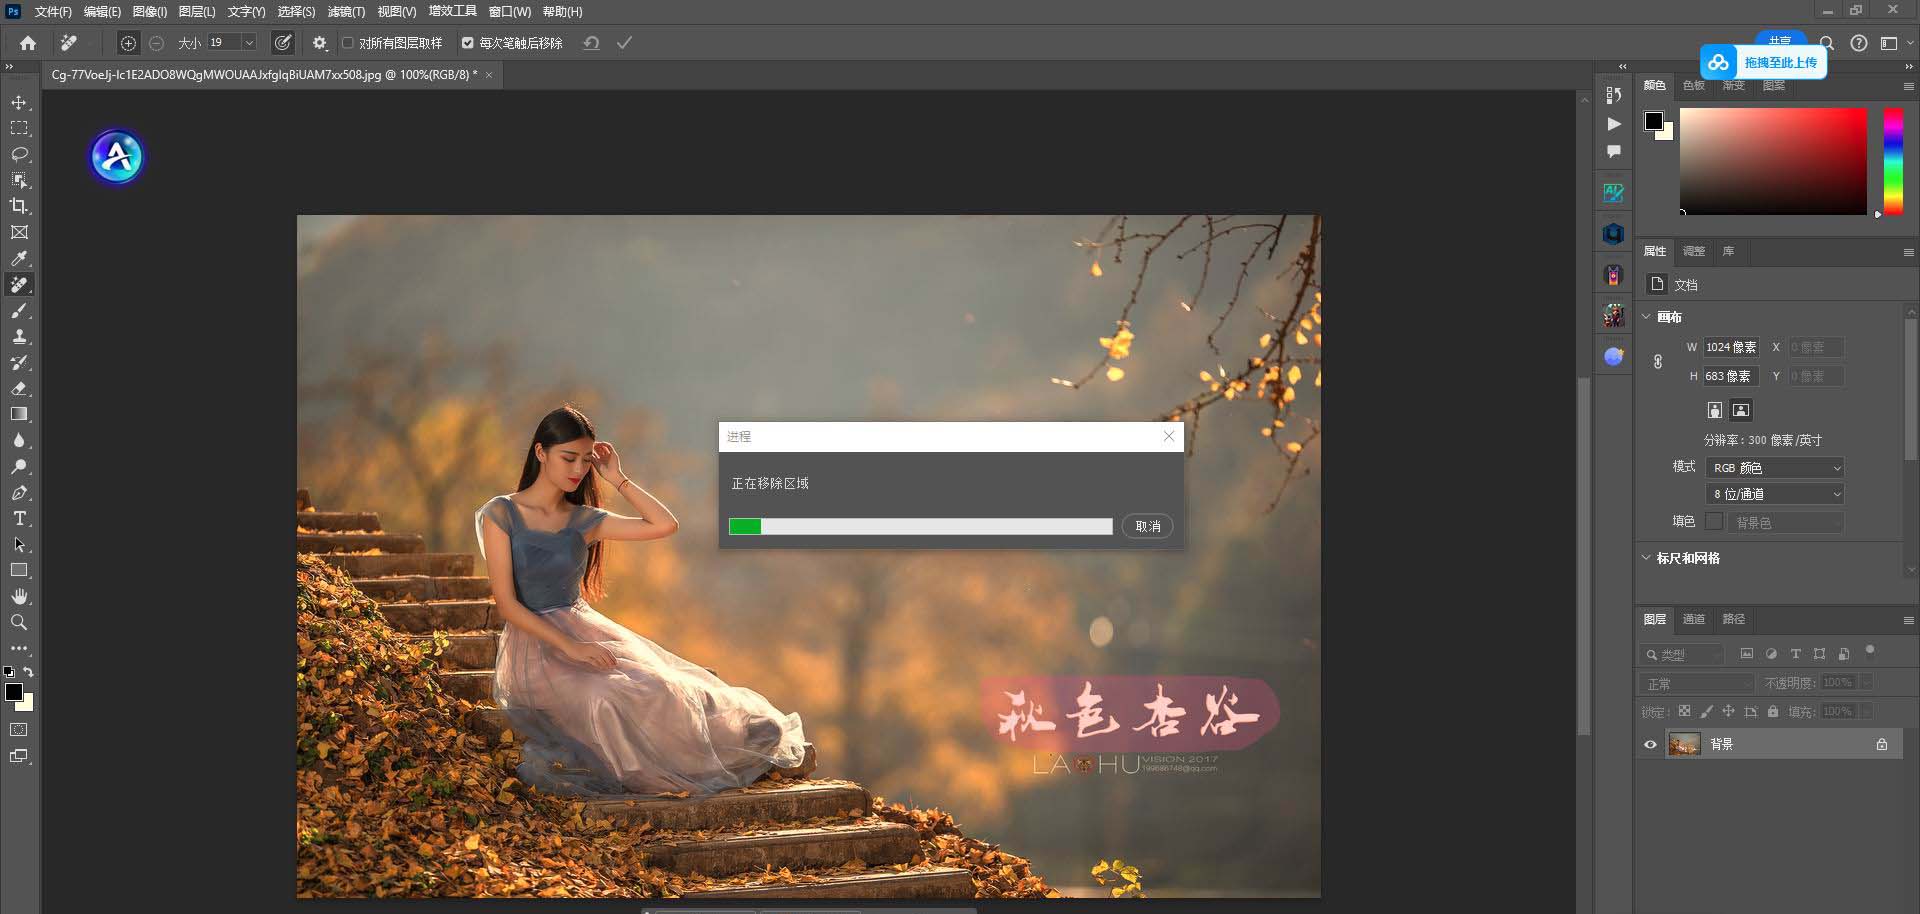The image size is (1920, 914).
Task: Select the History Brush tool
Action: point(19,362)
